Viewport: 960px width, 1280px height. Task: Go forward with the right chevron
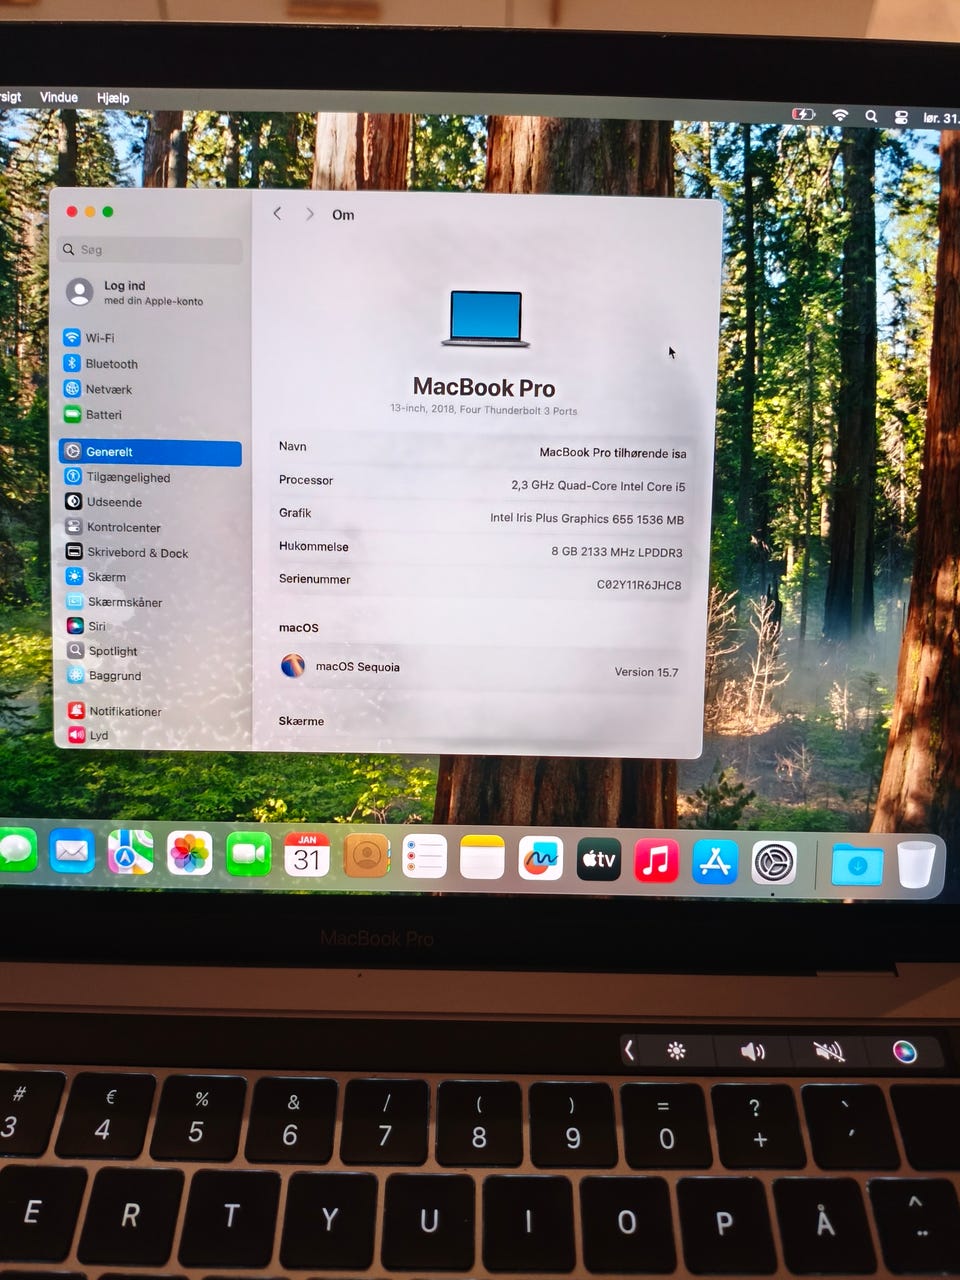[x=310, y=214]
